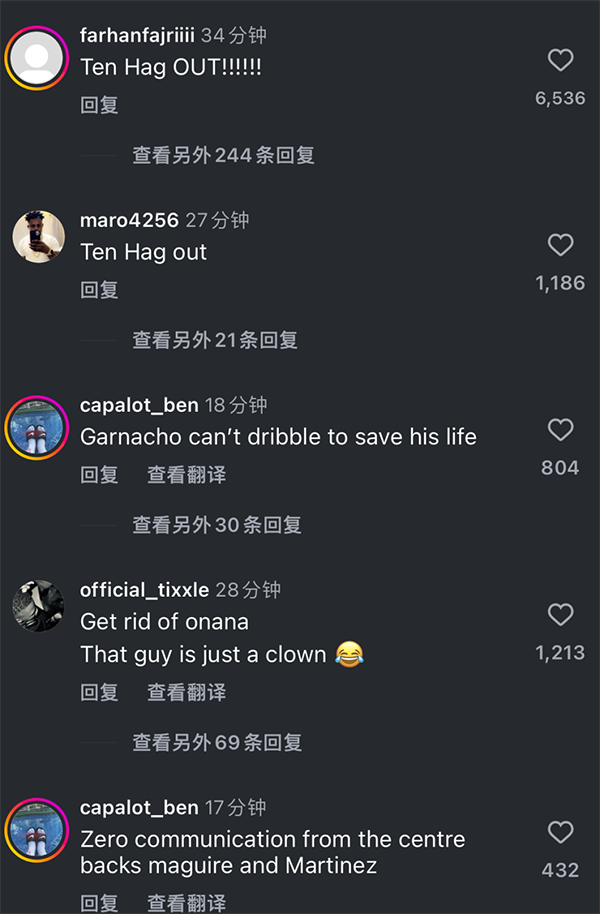Image resolution: width=600 pixels, height=914 pixels.
Task: Translate the "Zero communication" comment
Action: (187, 902)
